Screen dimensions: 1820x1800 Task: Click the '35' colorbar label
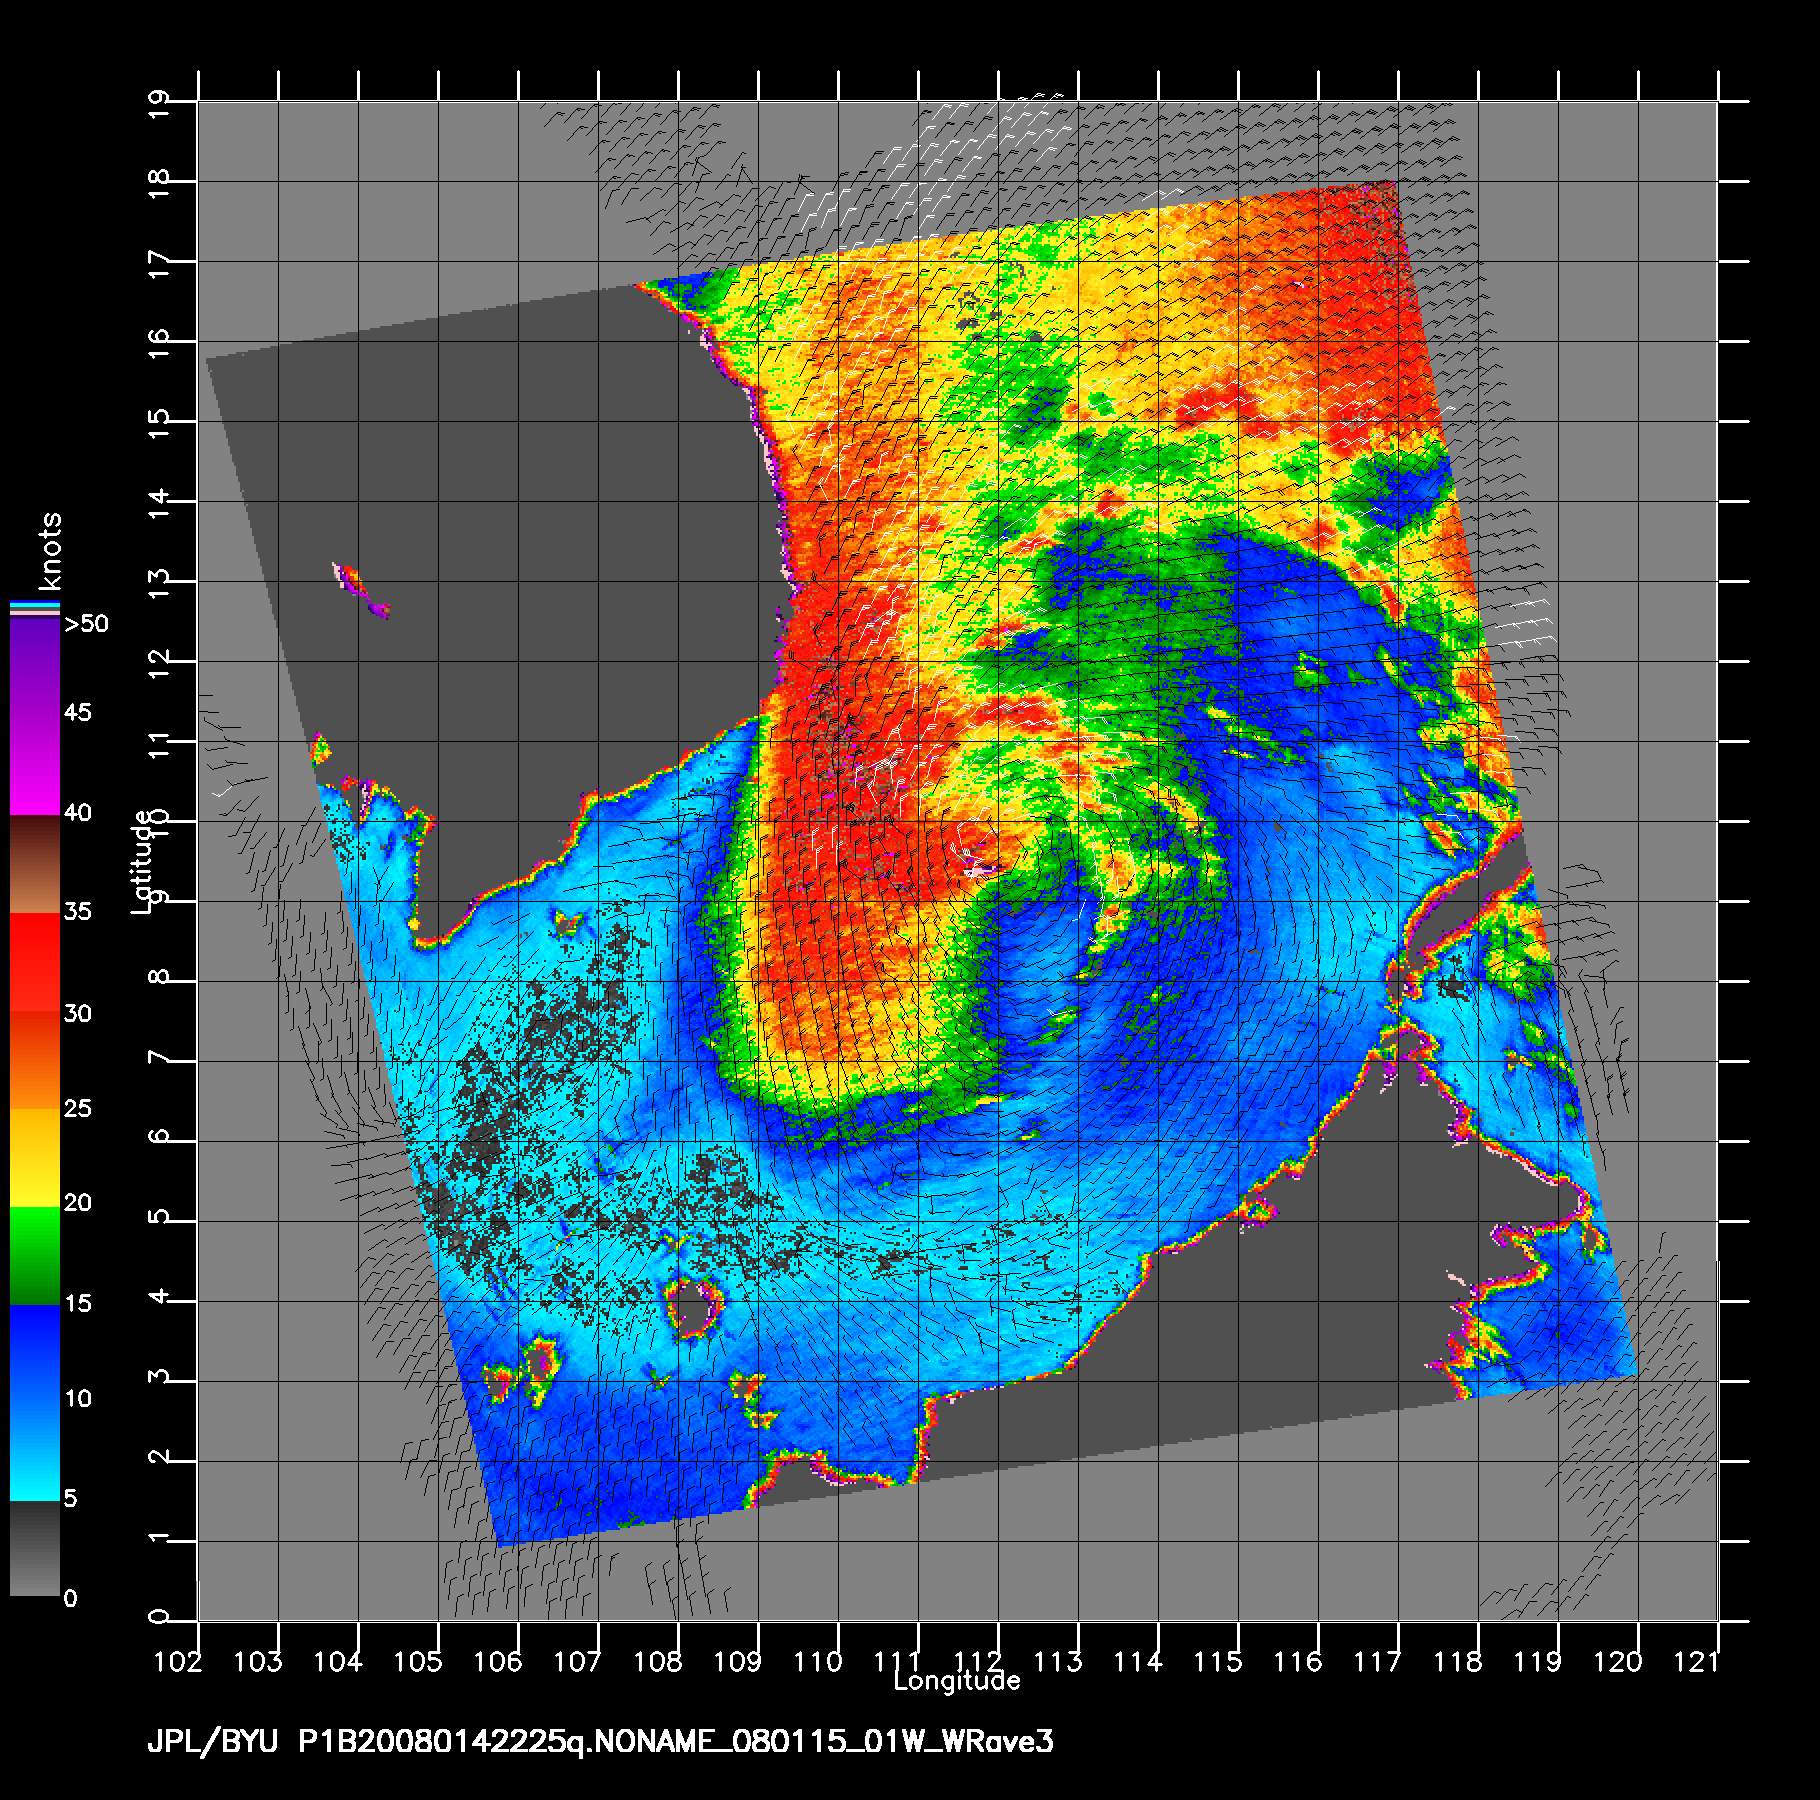click(77, 912)
